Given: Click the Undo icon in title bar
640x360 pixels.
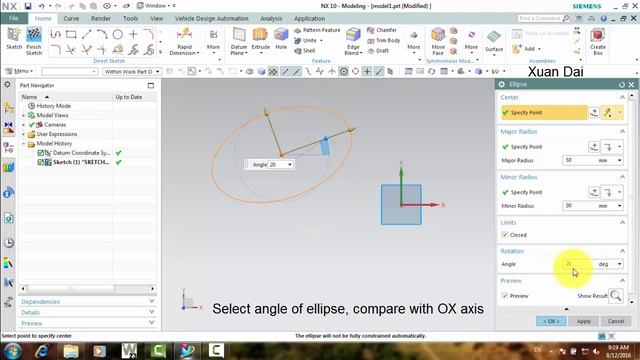Looking at the screenshot, I should click(x=42, y=6).
